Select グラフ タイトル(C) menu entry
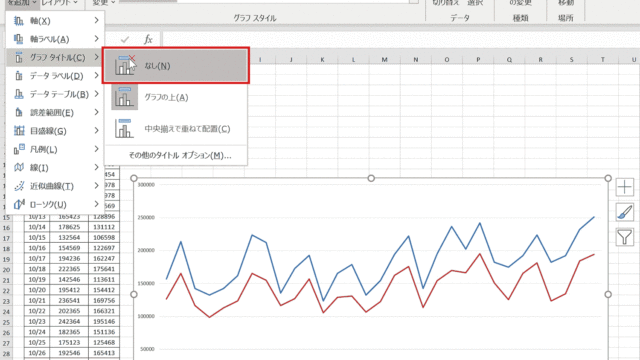The height and width of the screenshot is (360, 640). pos(55,57)
